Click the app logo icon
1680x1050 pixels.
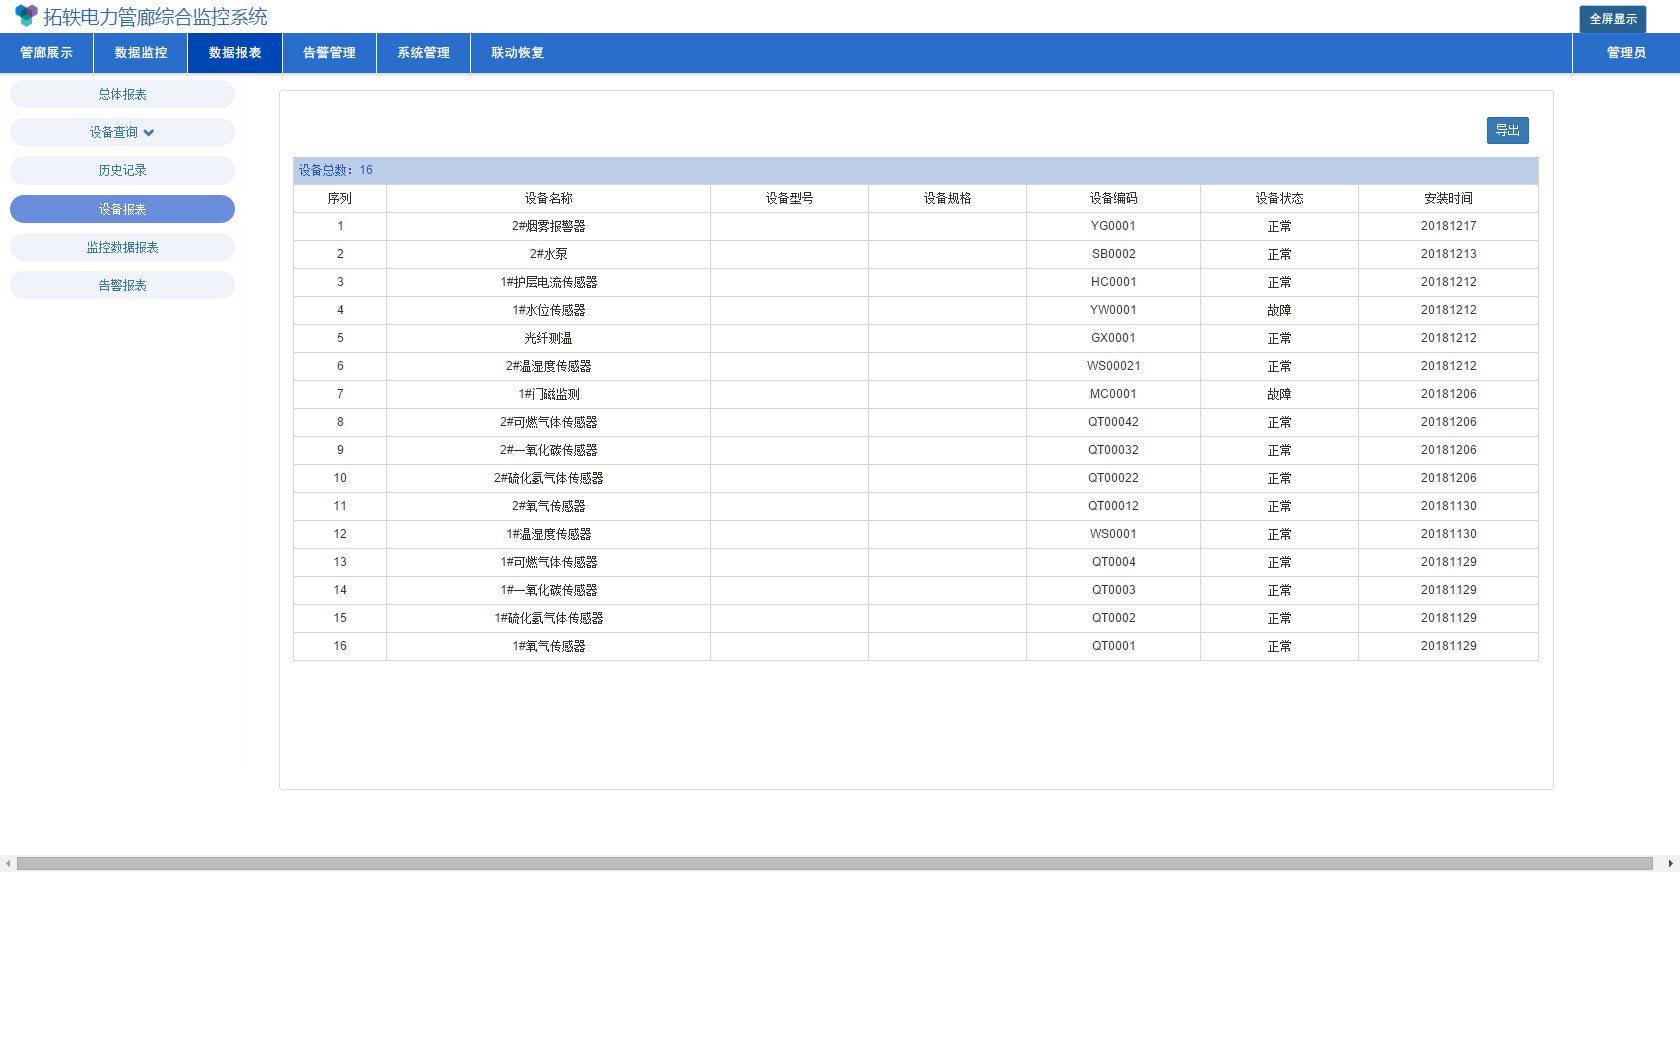(x=26, y=16)
